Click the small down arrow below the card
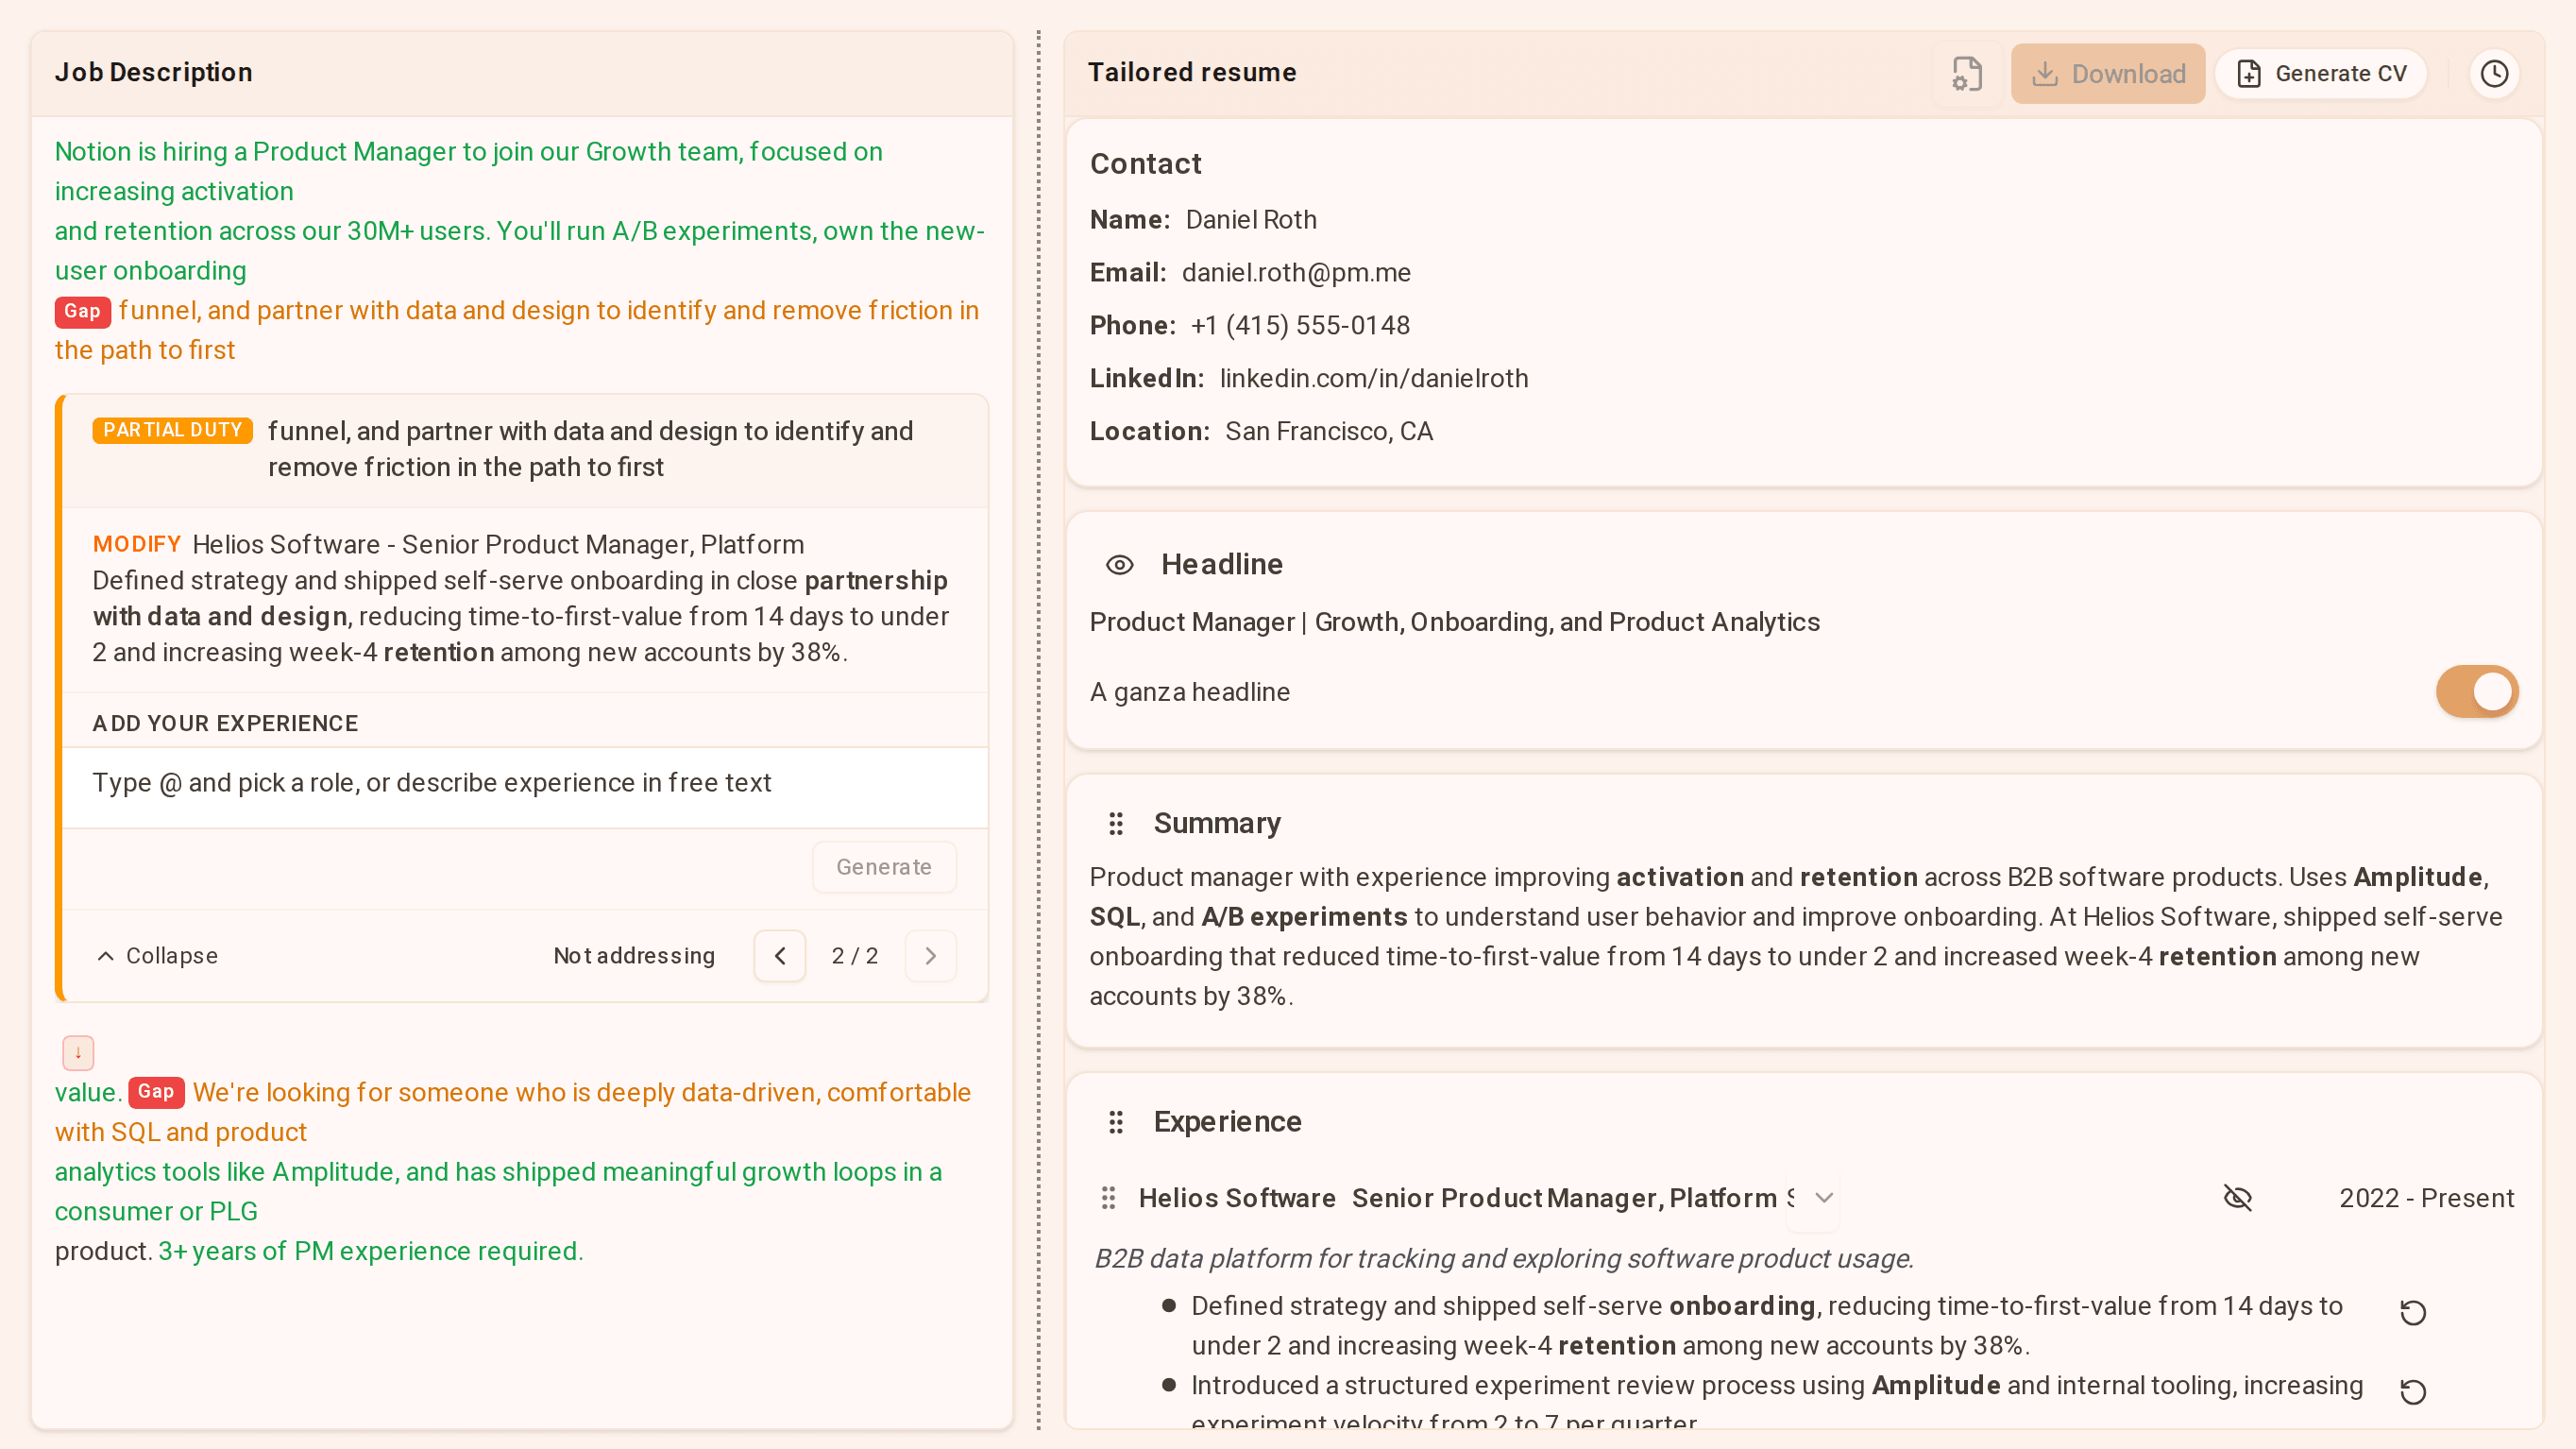 click(78, 1053)
